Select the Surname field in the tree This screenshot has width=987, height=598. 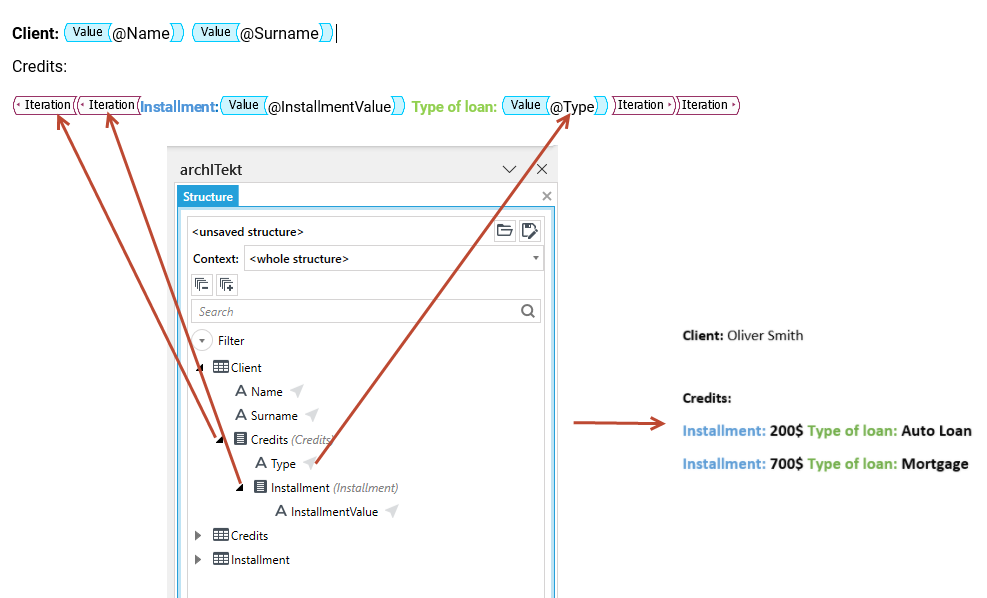click(x=274, y=415)
